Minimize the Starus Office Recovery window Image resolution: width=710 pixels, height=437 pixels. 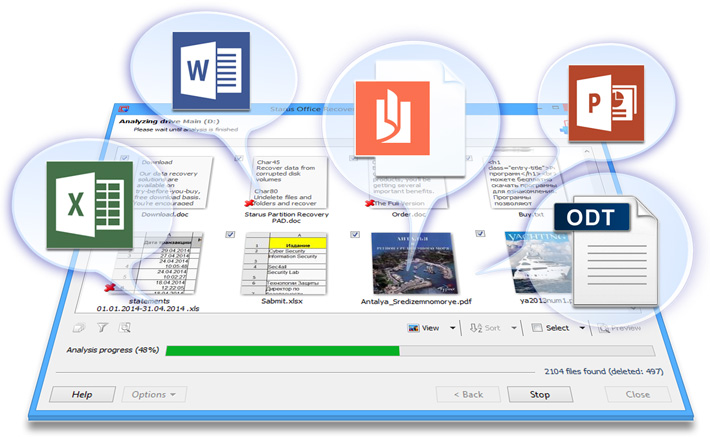[x=540, y=109]
